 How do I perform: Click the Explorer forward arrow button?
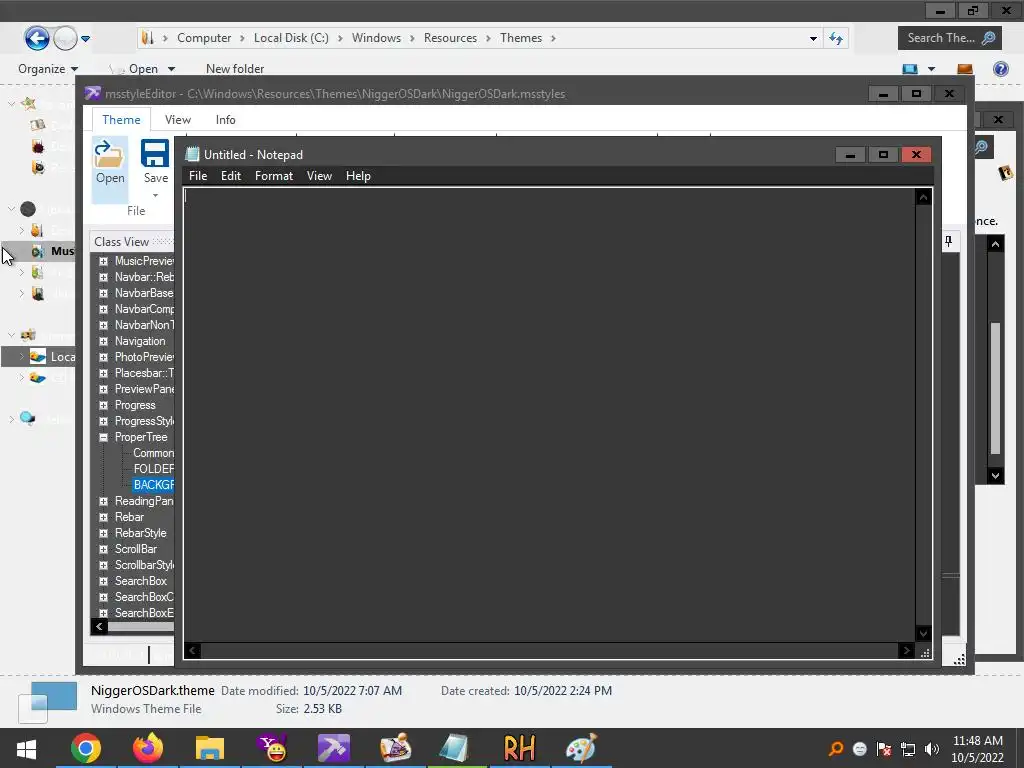point(65,39)
